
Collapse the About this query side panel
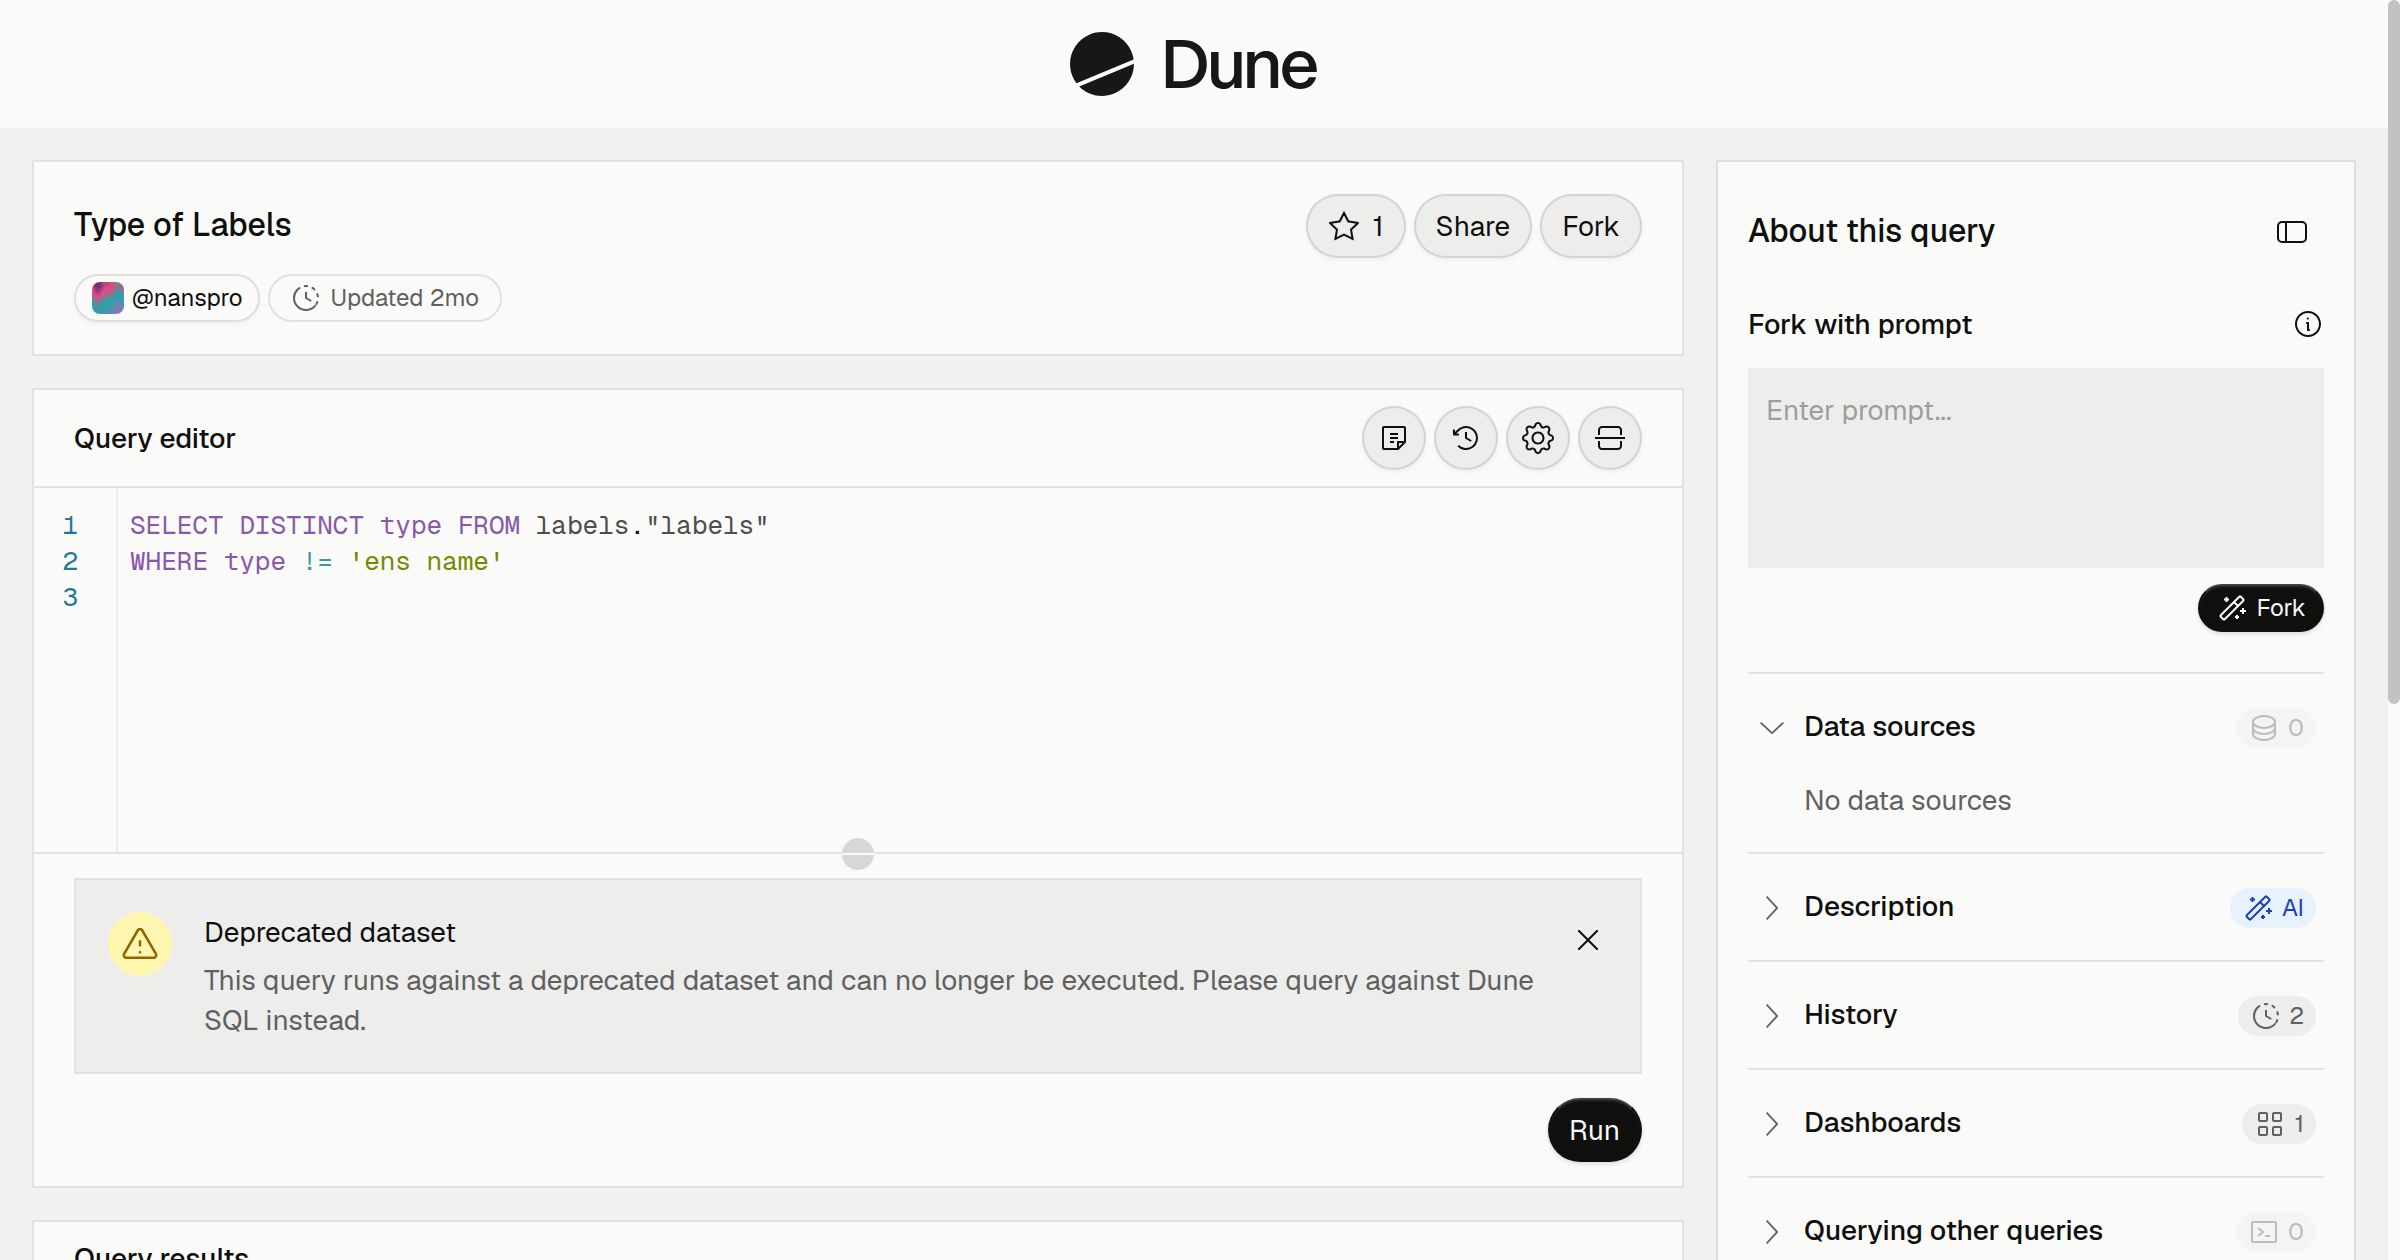[x=2291, y=232]
